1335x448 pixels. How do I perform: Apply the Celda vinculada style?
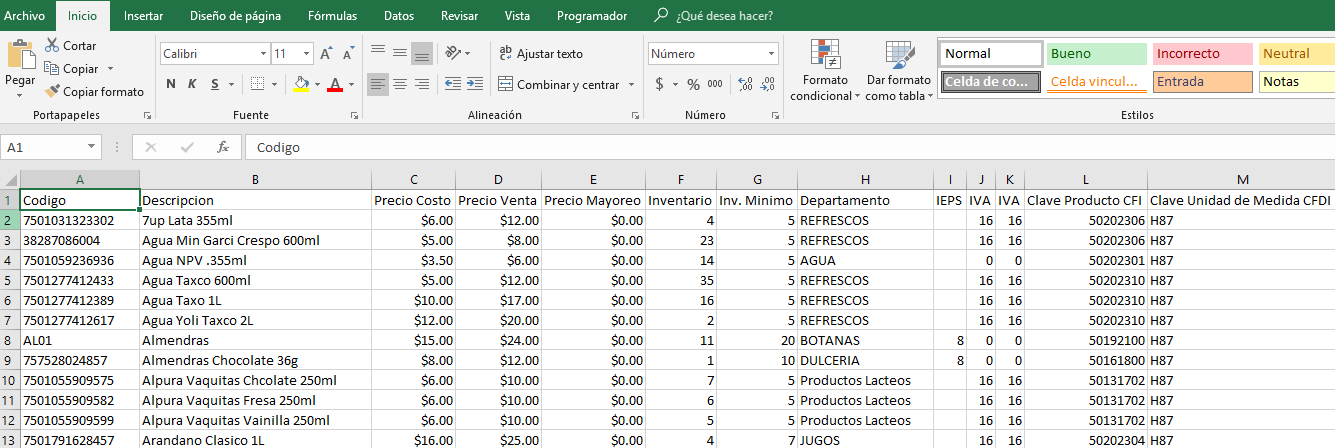[x=1096, y=82]
